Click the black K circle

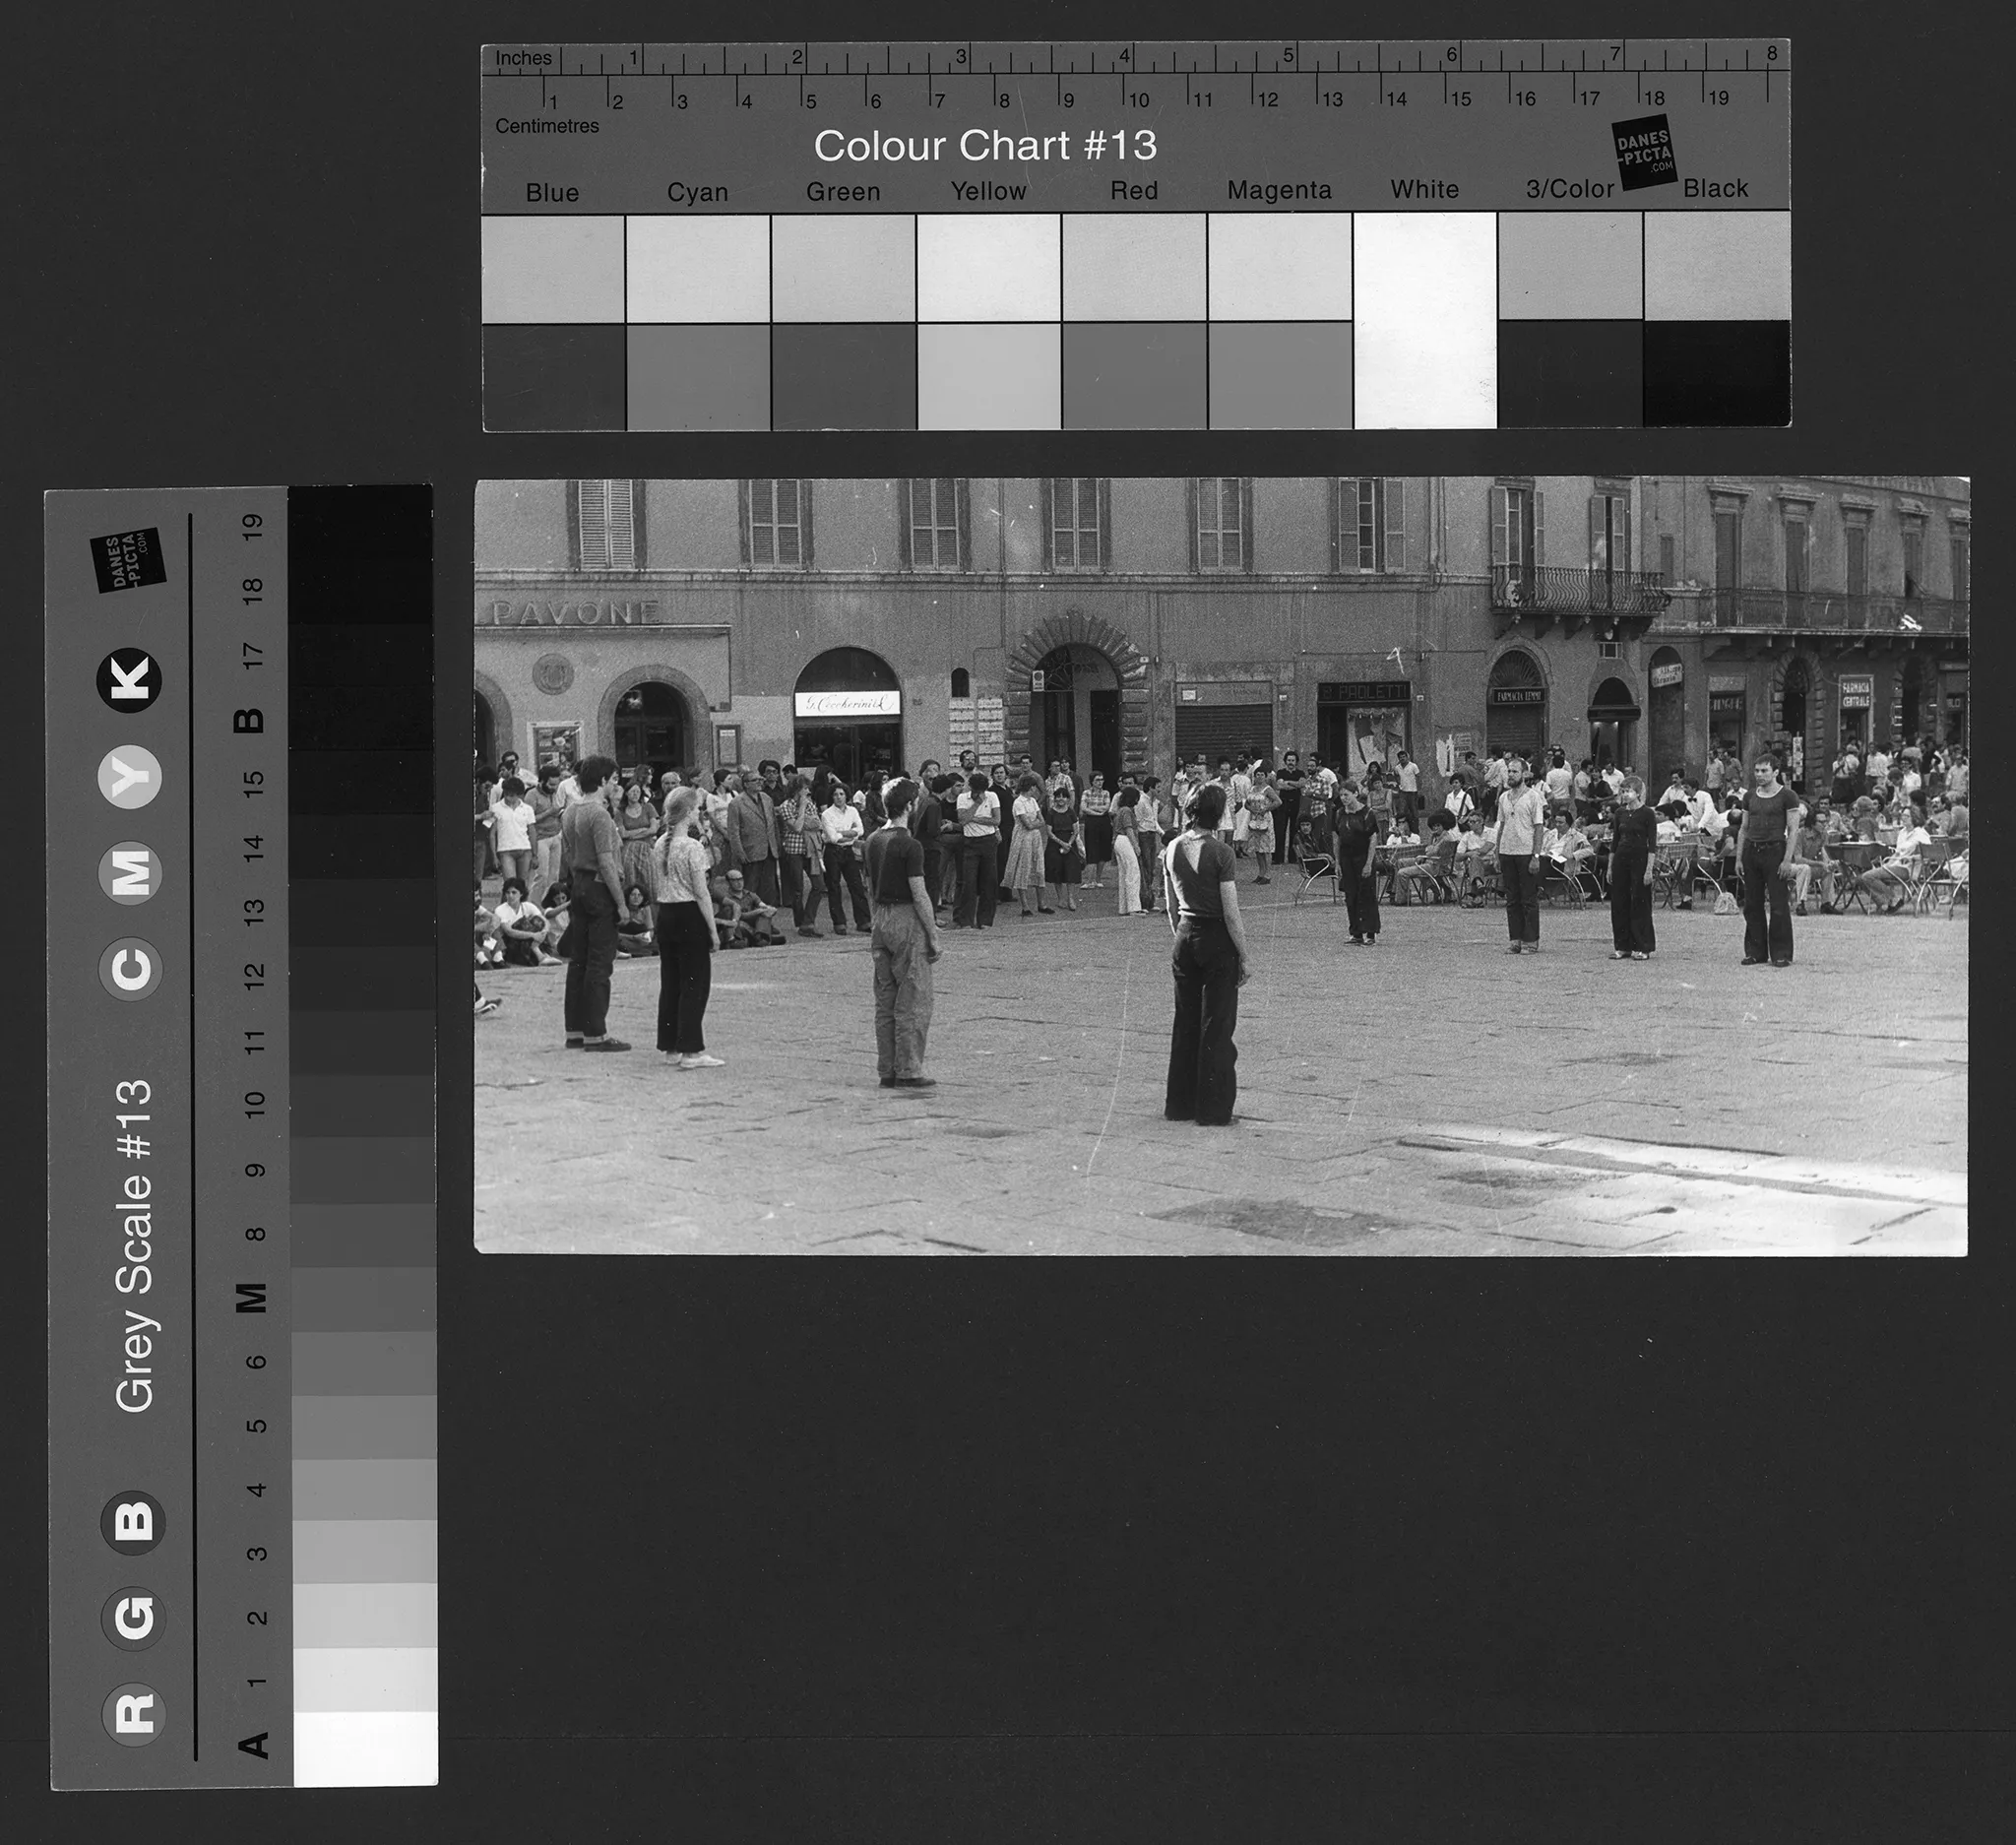pos(130,681)
